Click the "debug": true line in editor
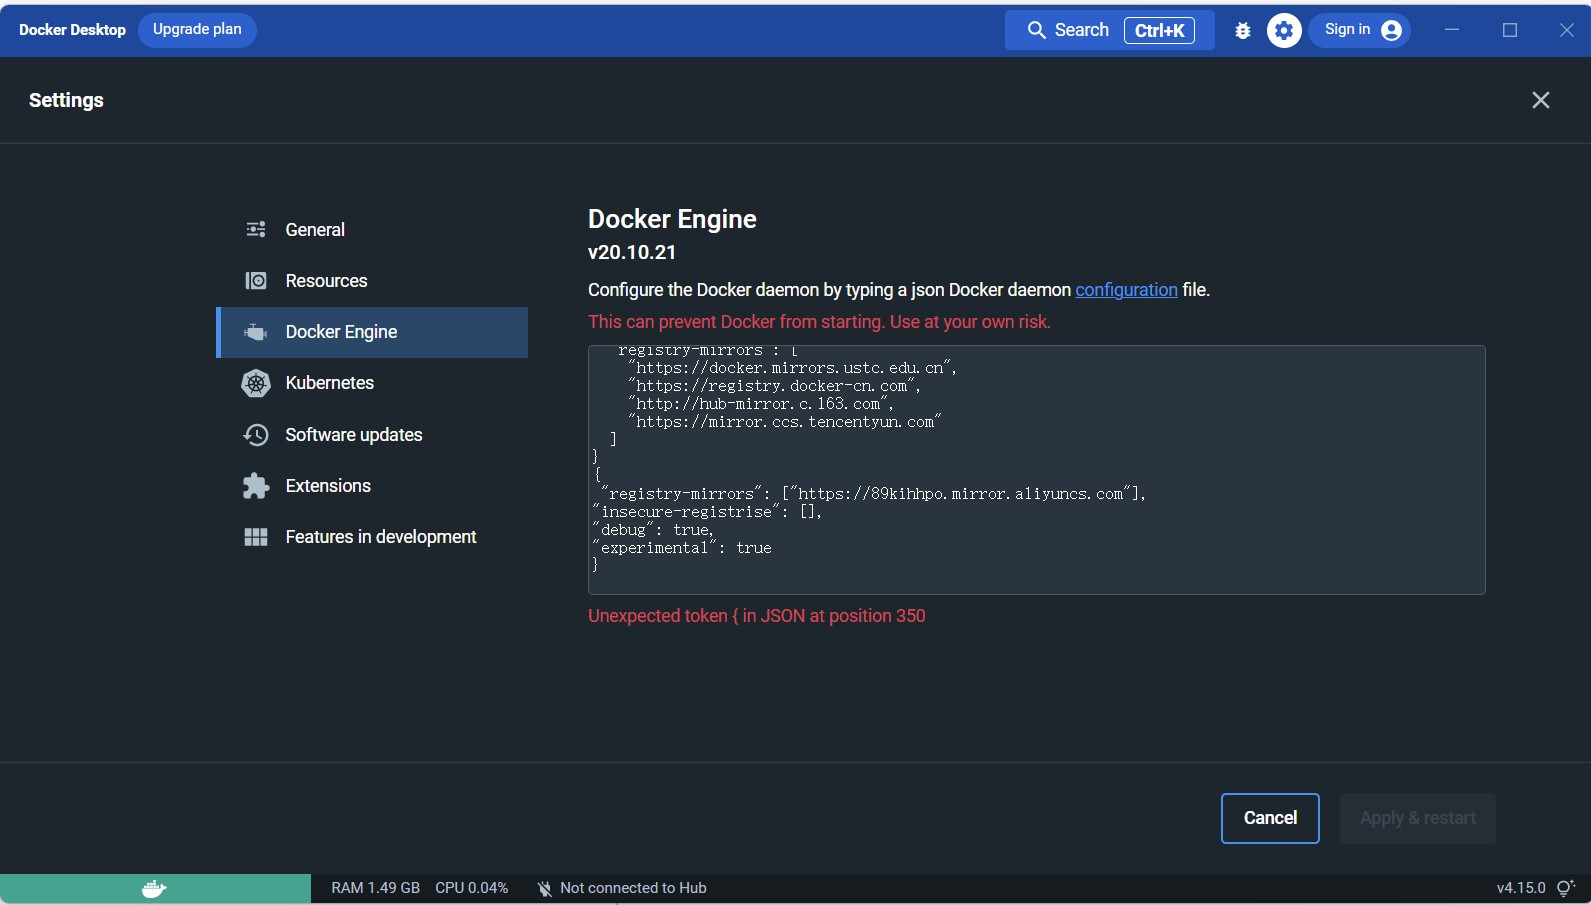Screen dimensions: 1591x905 point(653,530)
